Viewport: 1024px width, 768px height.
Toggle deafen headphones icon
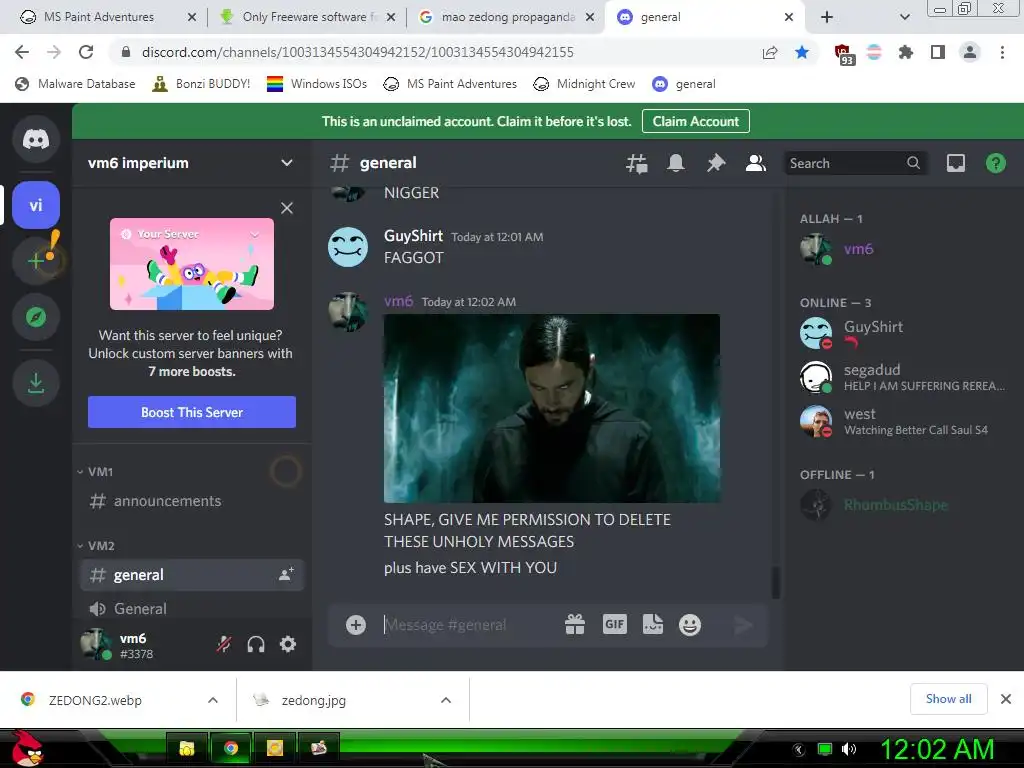click(x=256, y=645)
